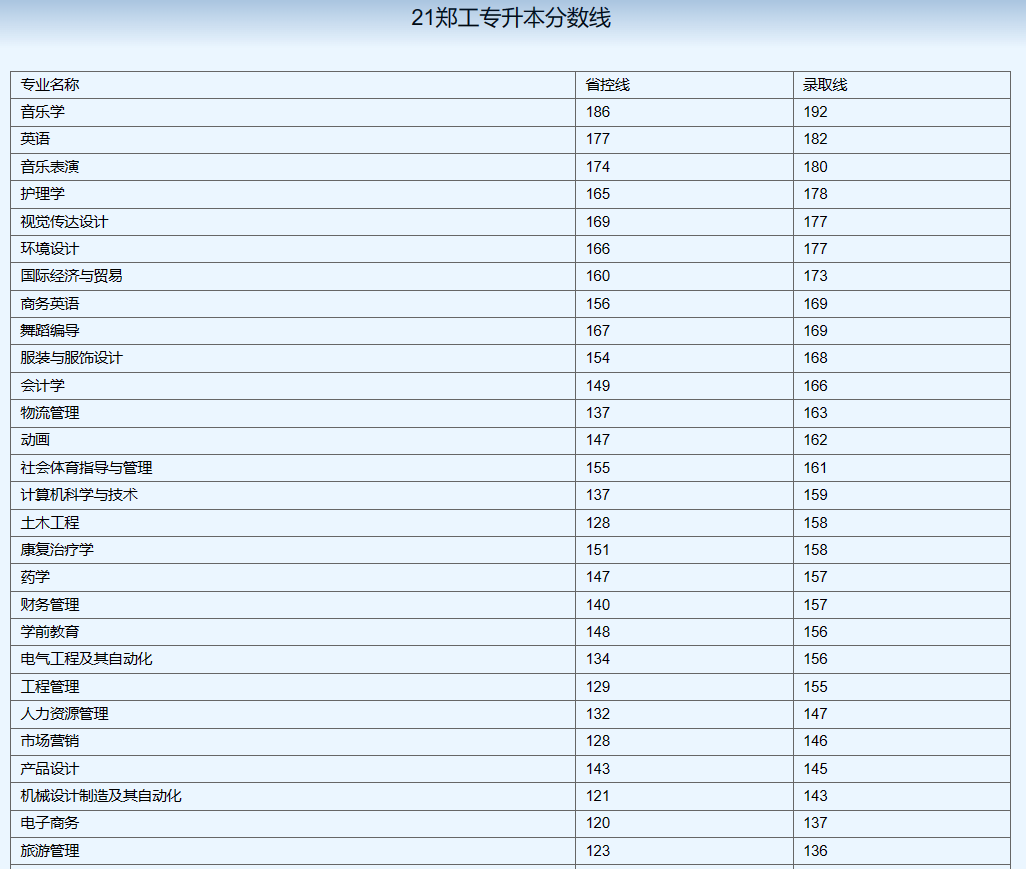Click the 旅游管理 major cell

pos(293,851)
